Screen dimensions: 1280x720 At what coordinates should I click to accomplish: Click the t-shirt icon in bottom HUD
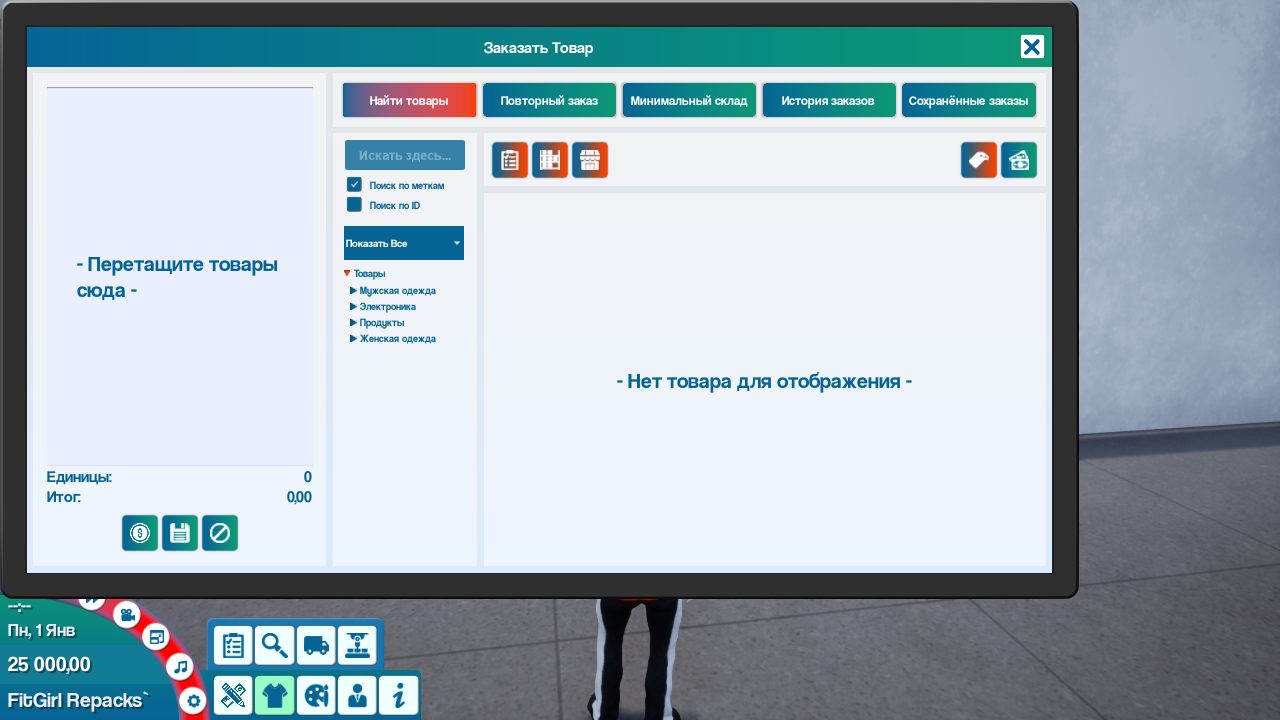point(275,695)
